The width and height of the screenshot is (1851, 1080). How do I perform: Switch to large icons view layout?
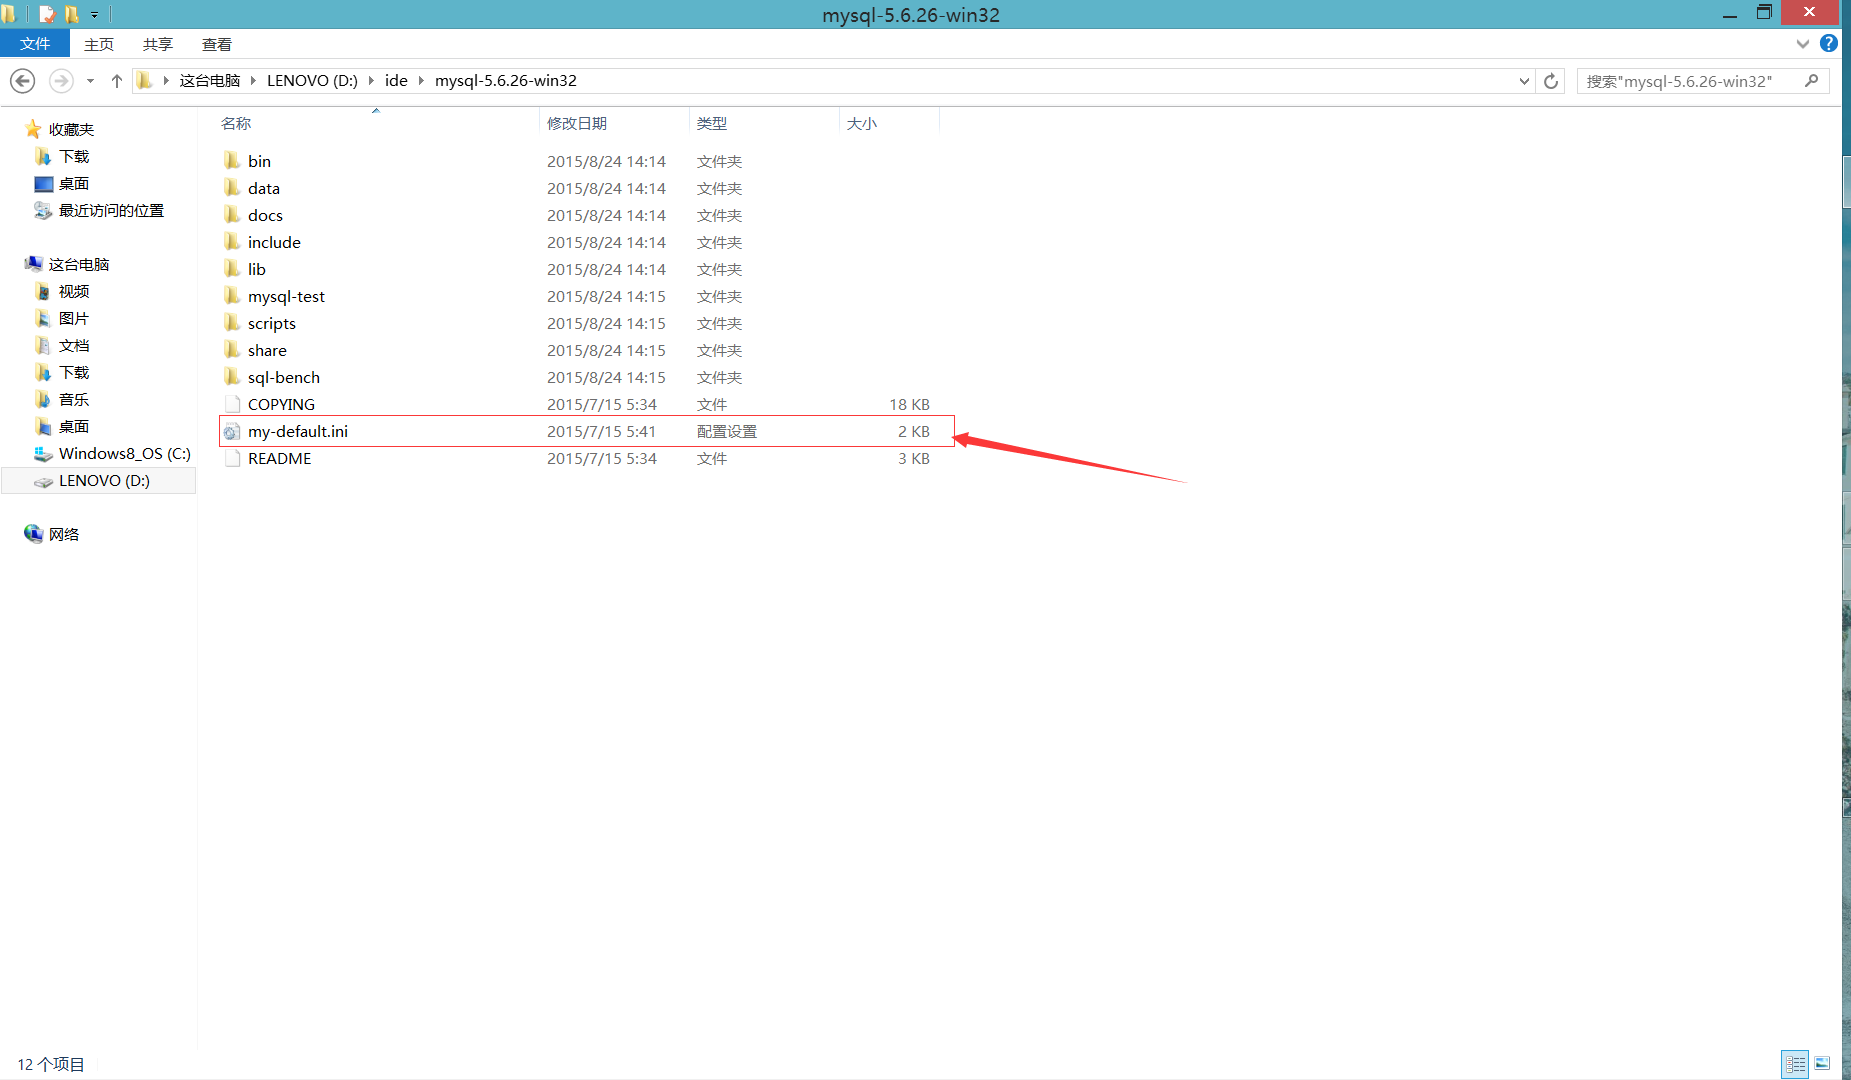(1822, 1064)
